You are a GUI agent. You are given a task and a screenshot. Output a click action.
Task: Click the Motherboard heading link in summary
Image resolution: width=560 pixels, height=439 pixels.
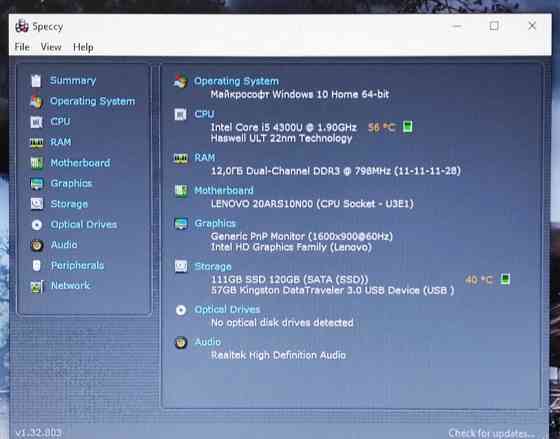[x=224, y=190]
